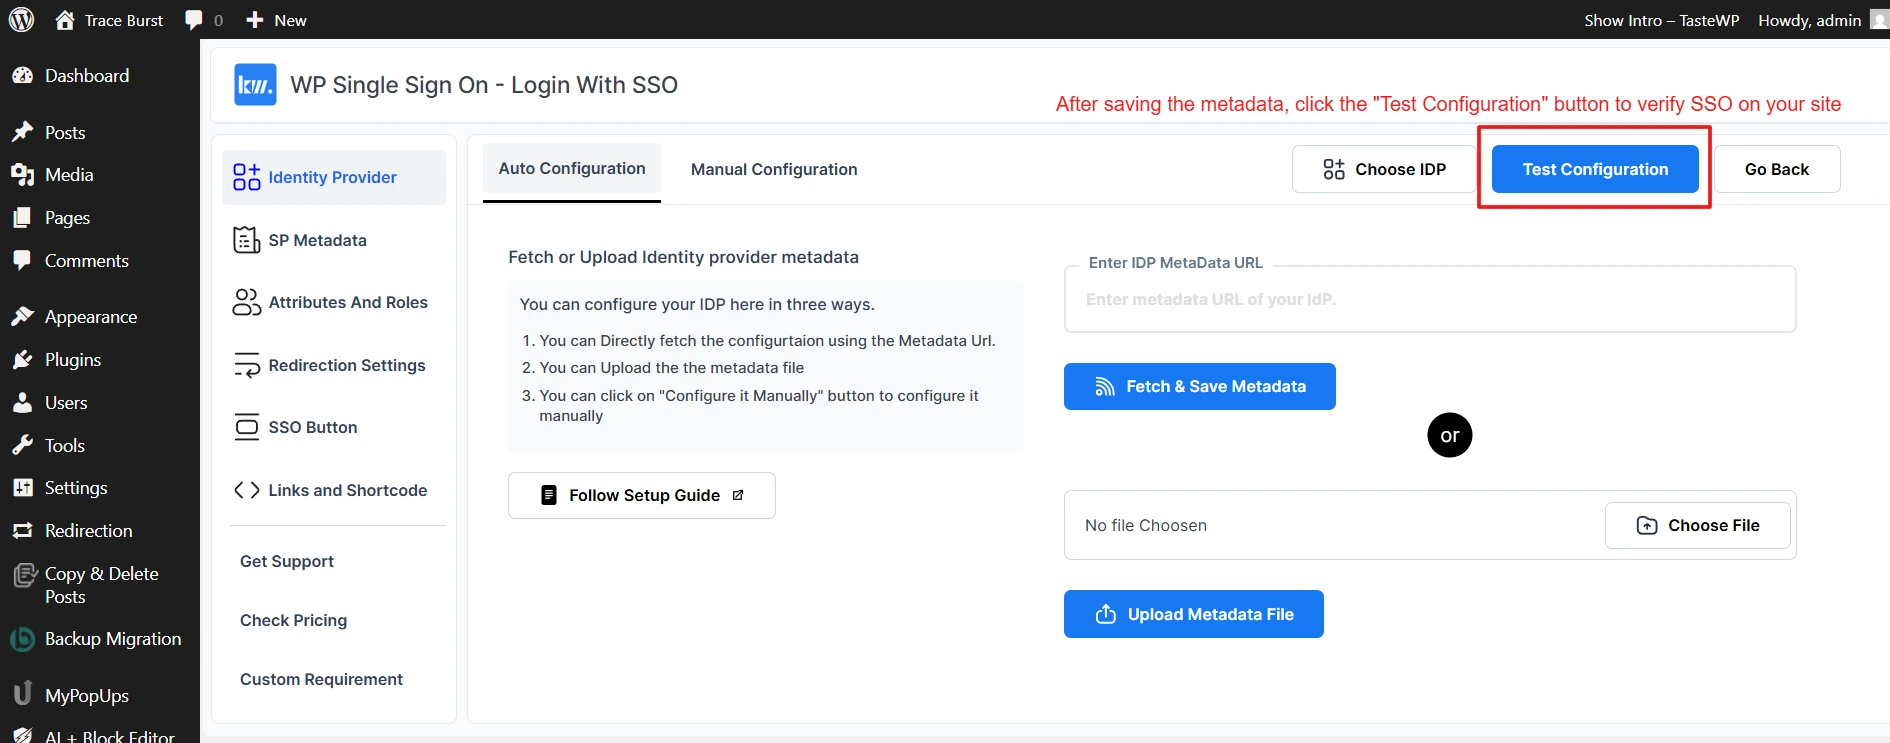Click the Choose File button

click(x=1698, y=525)
